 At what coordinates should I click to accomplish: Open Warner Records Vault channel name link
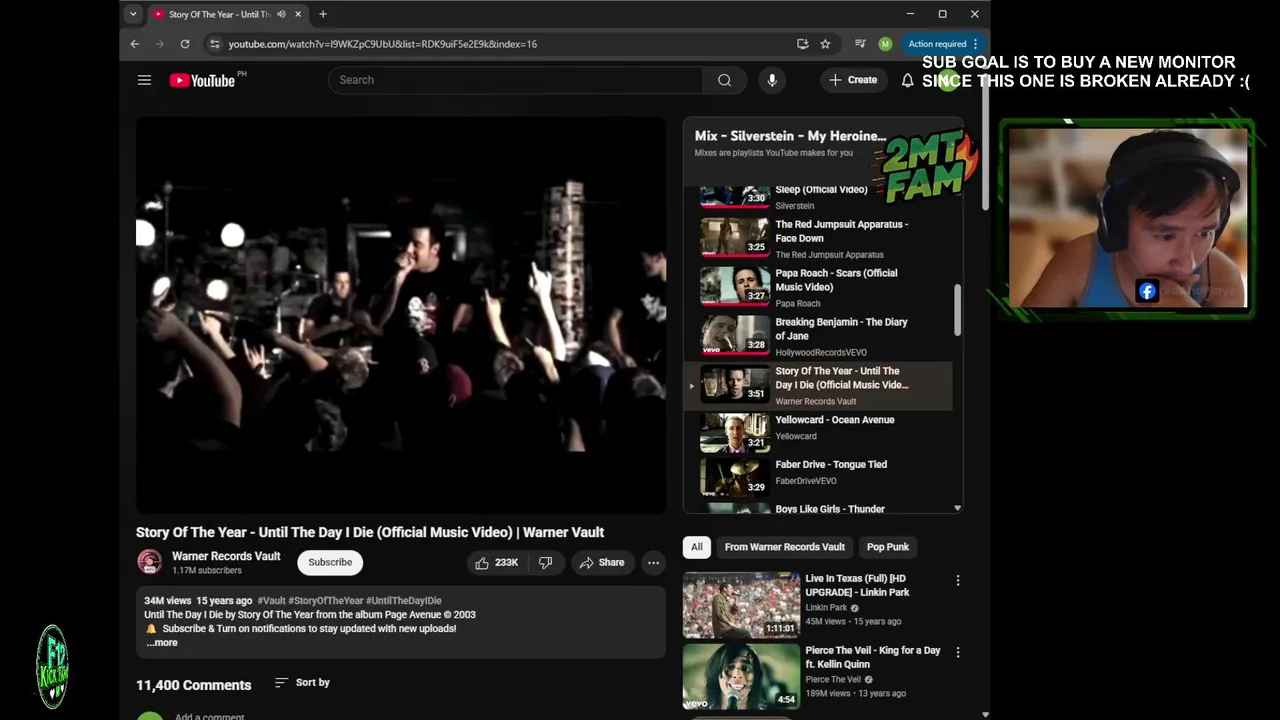(x=226, y=556)
